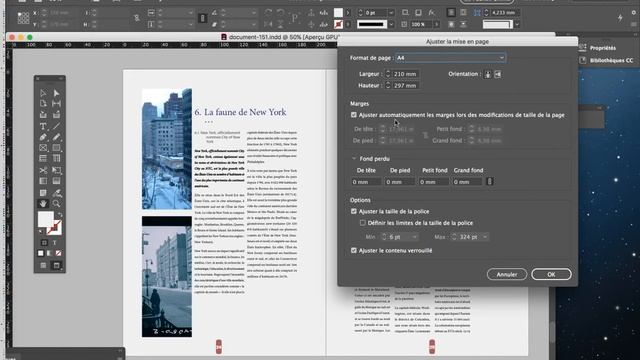Click the Annuler button

click(x=507, y=274)
